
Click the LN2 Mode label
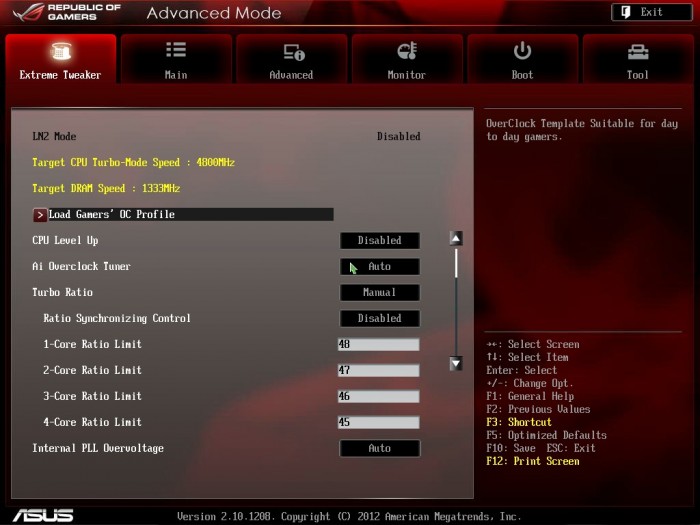click(54, 136)
